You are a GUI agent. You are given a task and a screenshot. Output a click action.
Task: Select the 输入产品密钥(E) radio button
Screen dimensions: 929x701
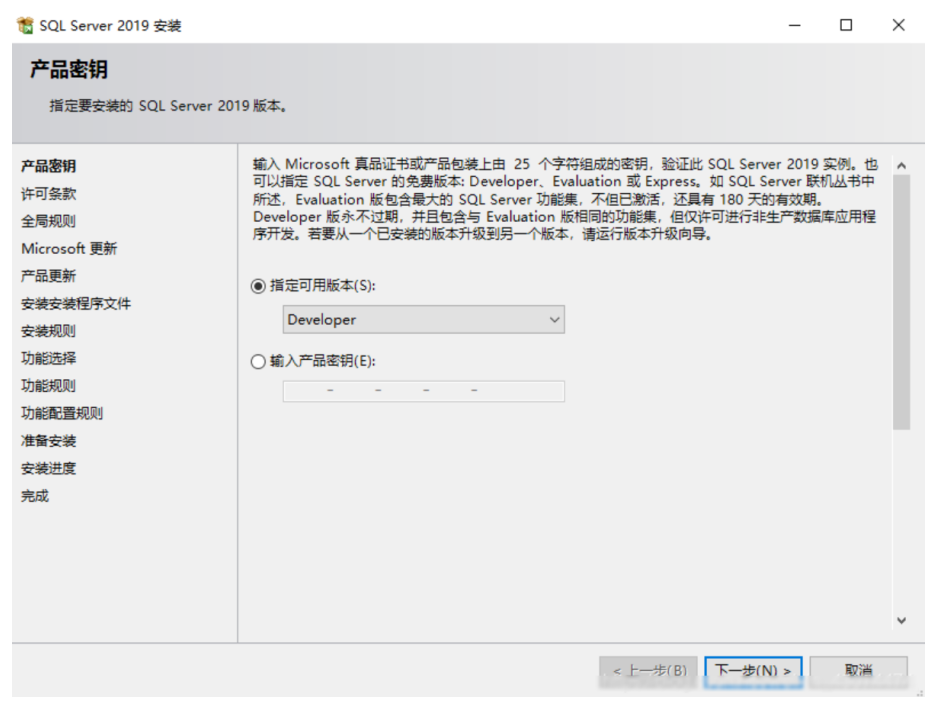click(x=258, y=361)
